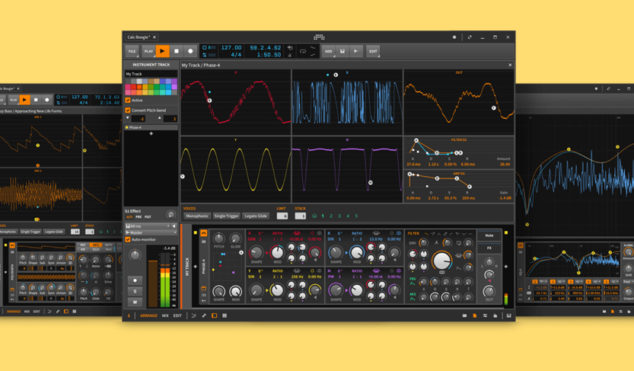Pick the red swatch in the track color palette
The height and width of the screenshot is (371, 634).
133,87
